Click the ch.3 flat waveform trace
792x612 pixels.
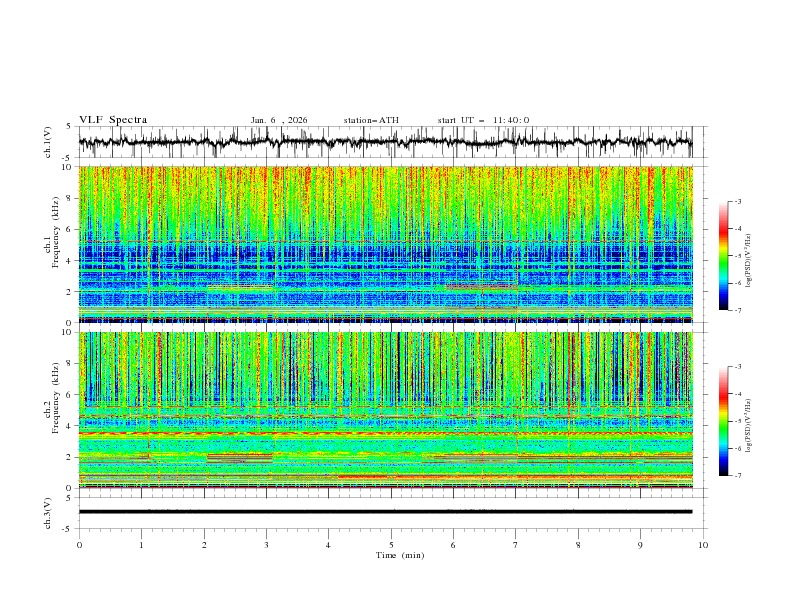385,512
